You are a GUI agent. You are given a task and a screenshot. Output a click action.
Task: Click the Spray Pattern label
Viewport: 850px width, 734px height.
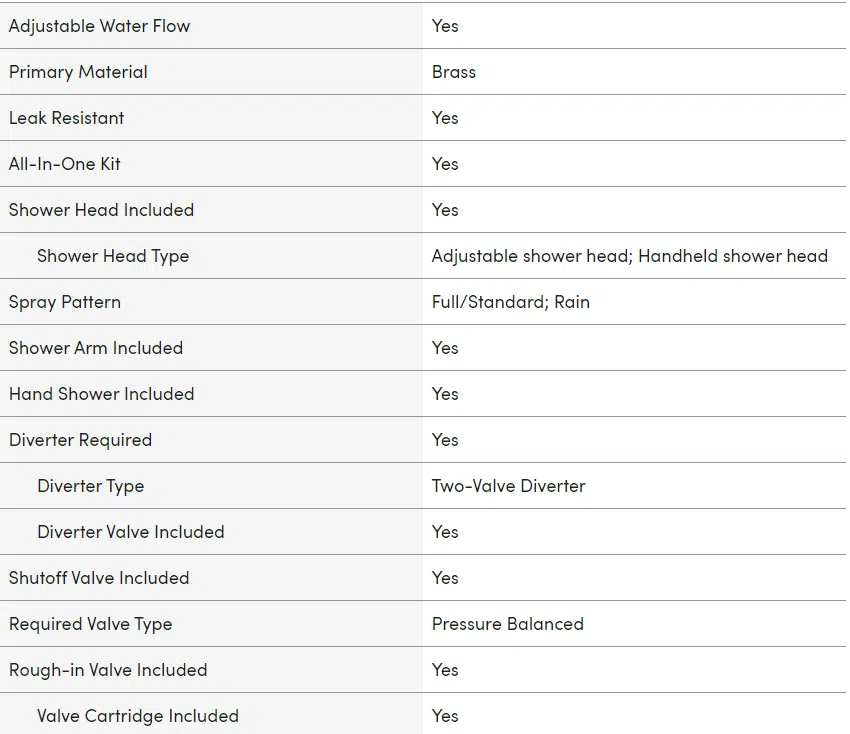tap(65, 302)
